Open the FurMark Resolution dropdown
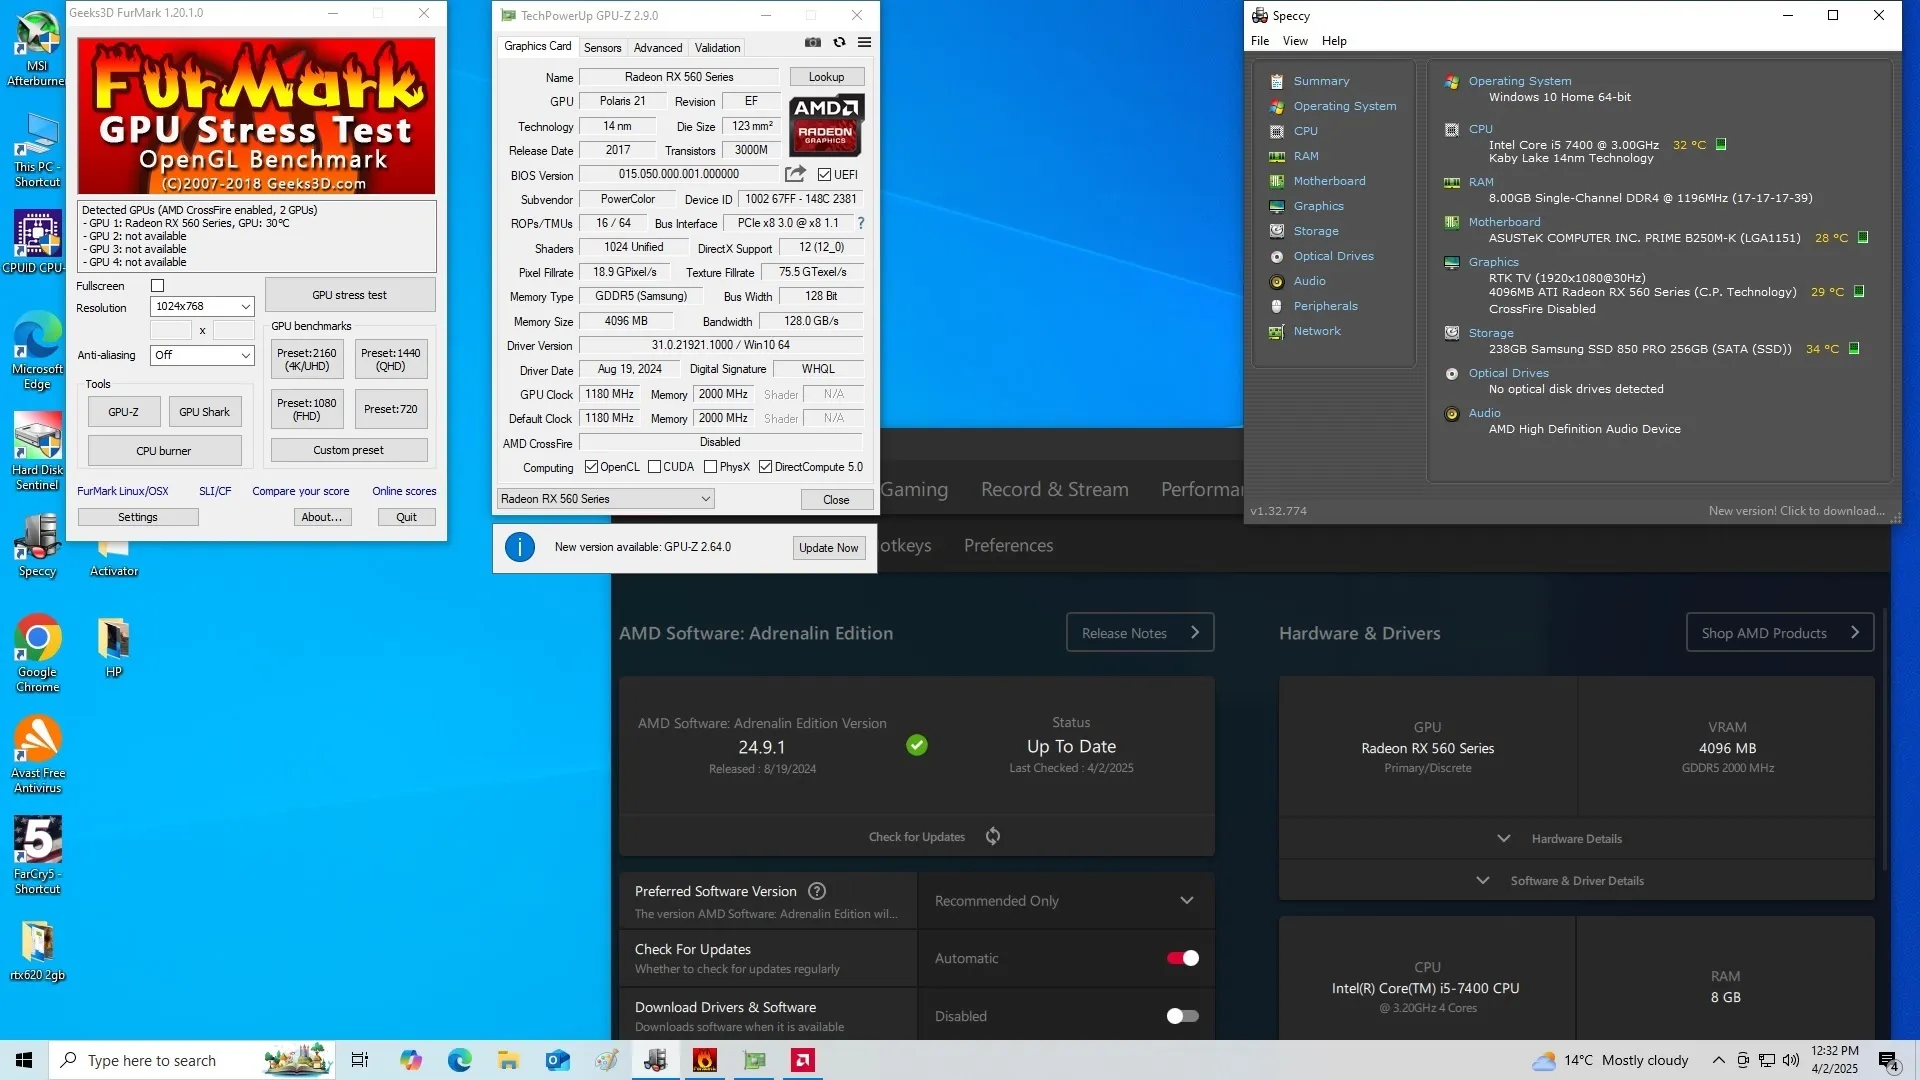This screenshot has height=1080, width=1920. tap(202, 306)
